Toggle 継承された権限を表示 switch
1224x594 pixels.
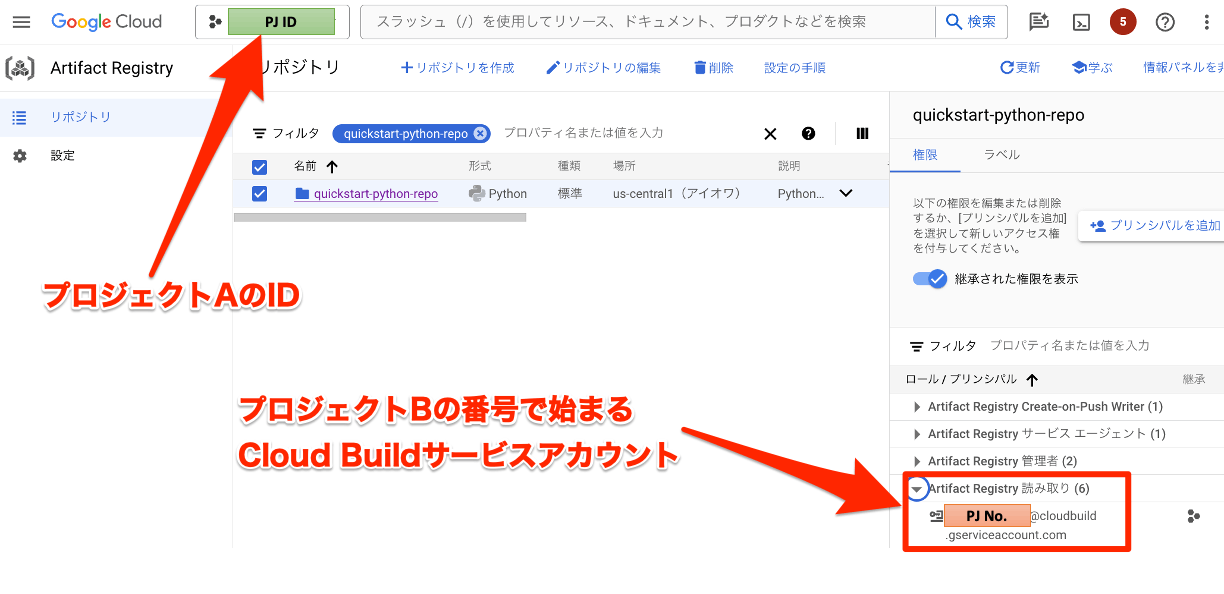930,279
